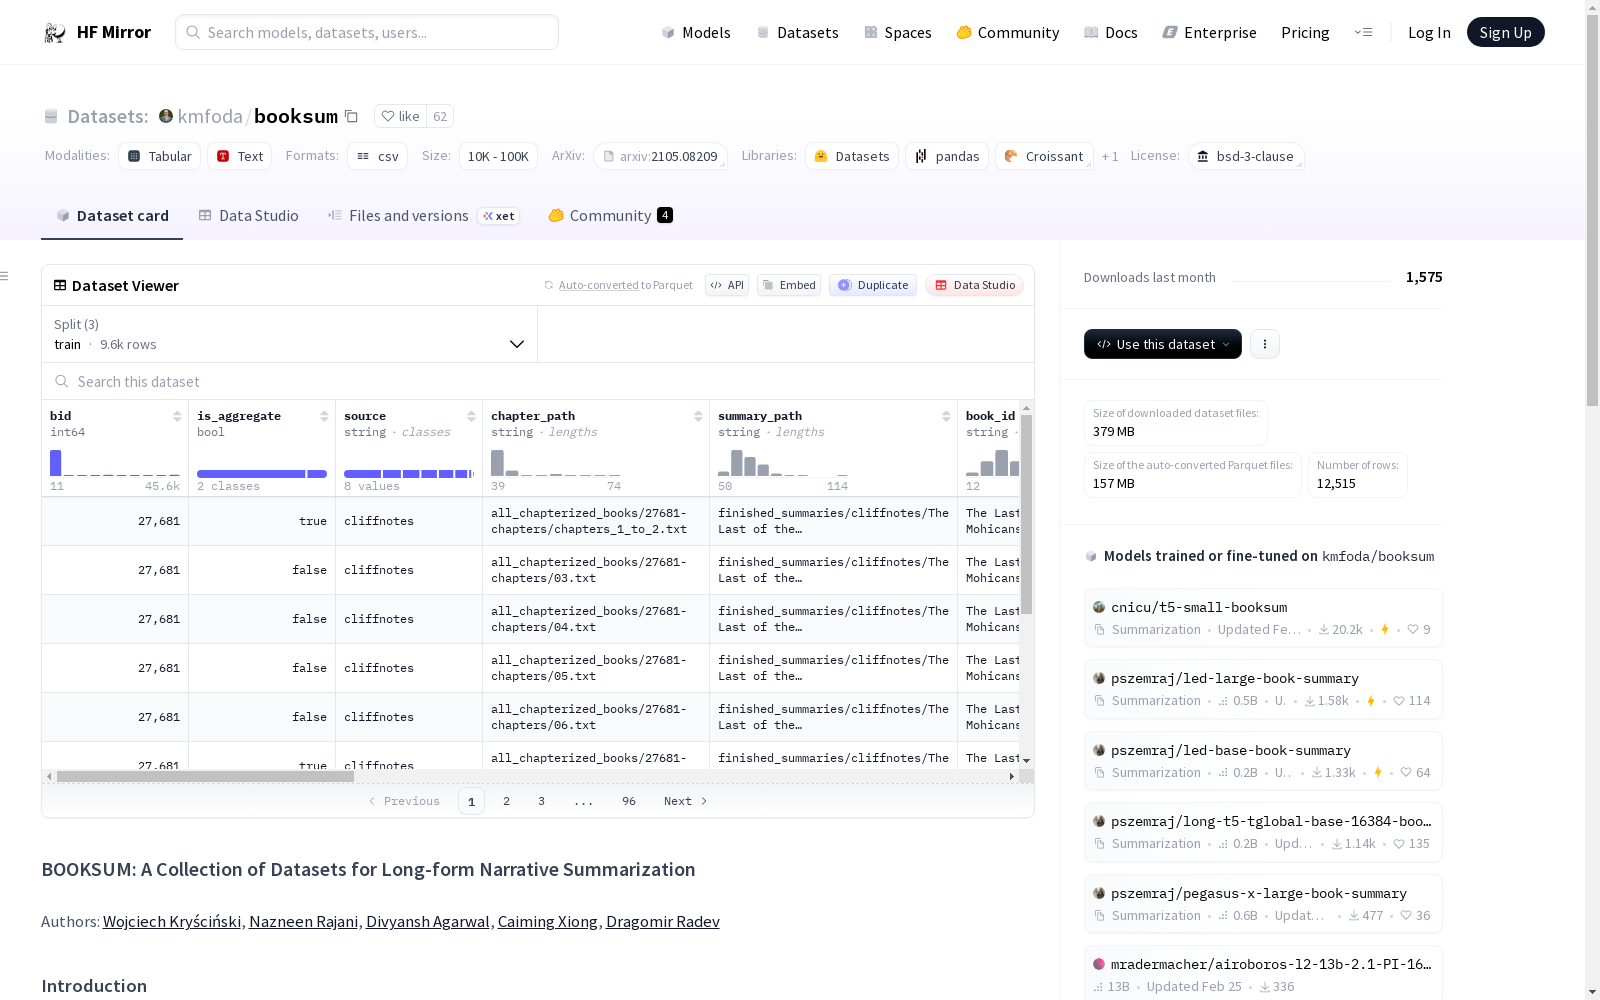Viewport: 1600px width, 1000px height.
Task: Go to Models in the top navigation
Action: pos(696,32)
